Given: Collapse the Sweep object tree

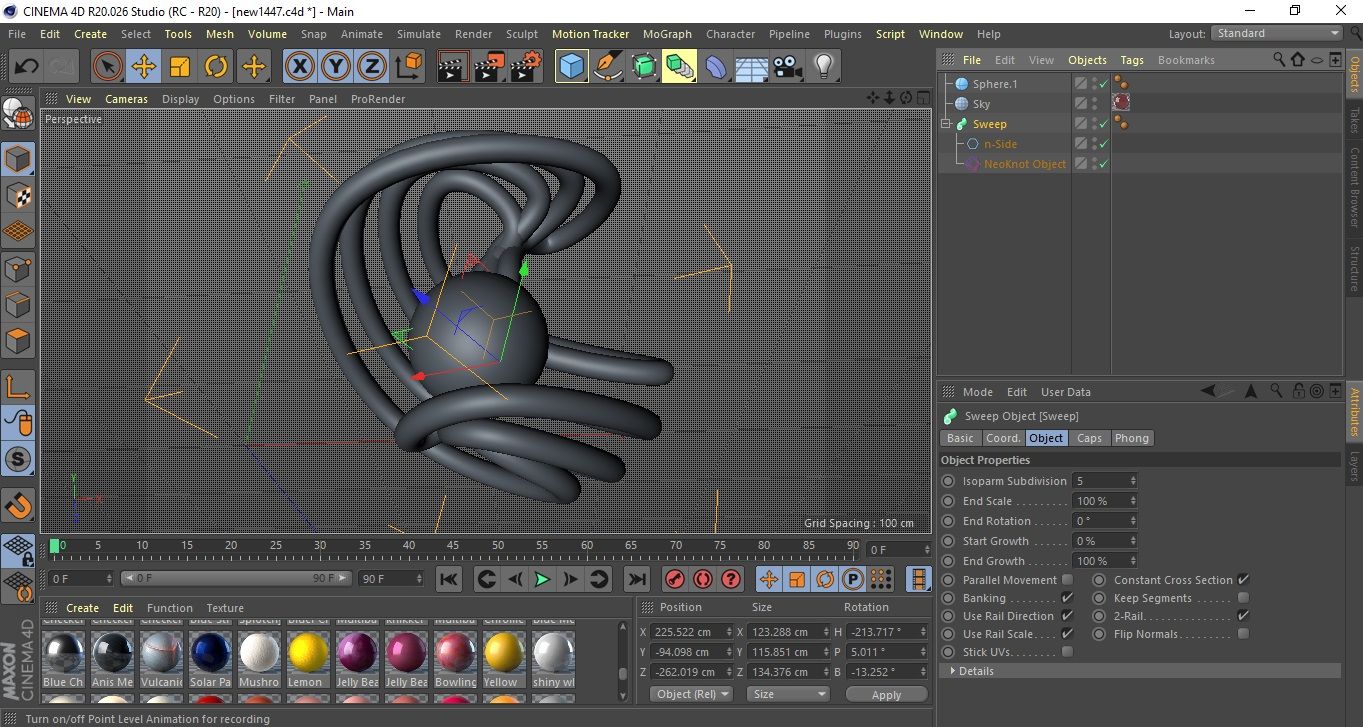Looking at the screenshot, I should click(946, 124).
